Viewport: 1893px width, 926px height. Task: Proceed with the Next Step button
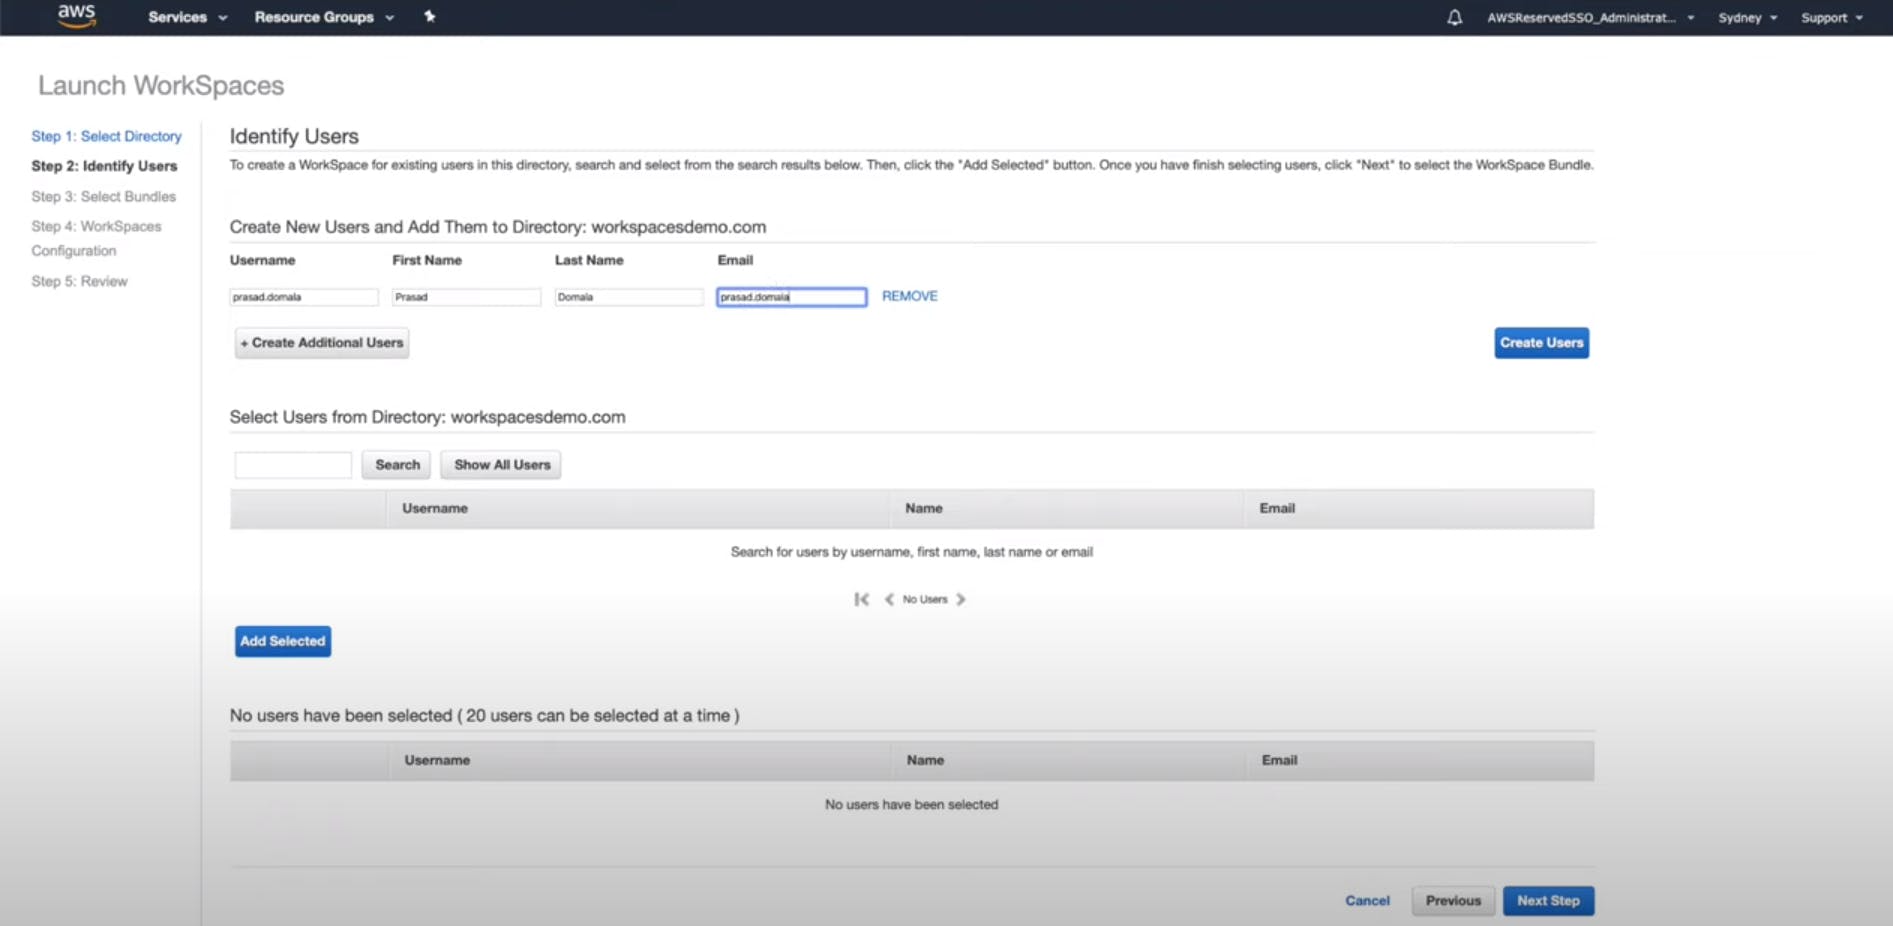click(x=1548, y=900)
